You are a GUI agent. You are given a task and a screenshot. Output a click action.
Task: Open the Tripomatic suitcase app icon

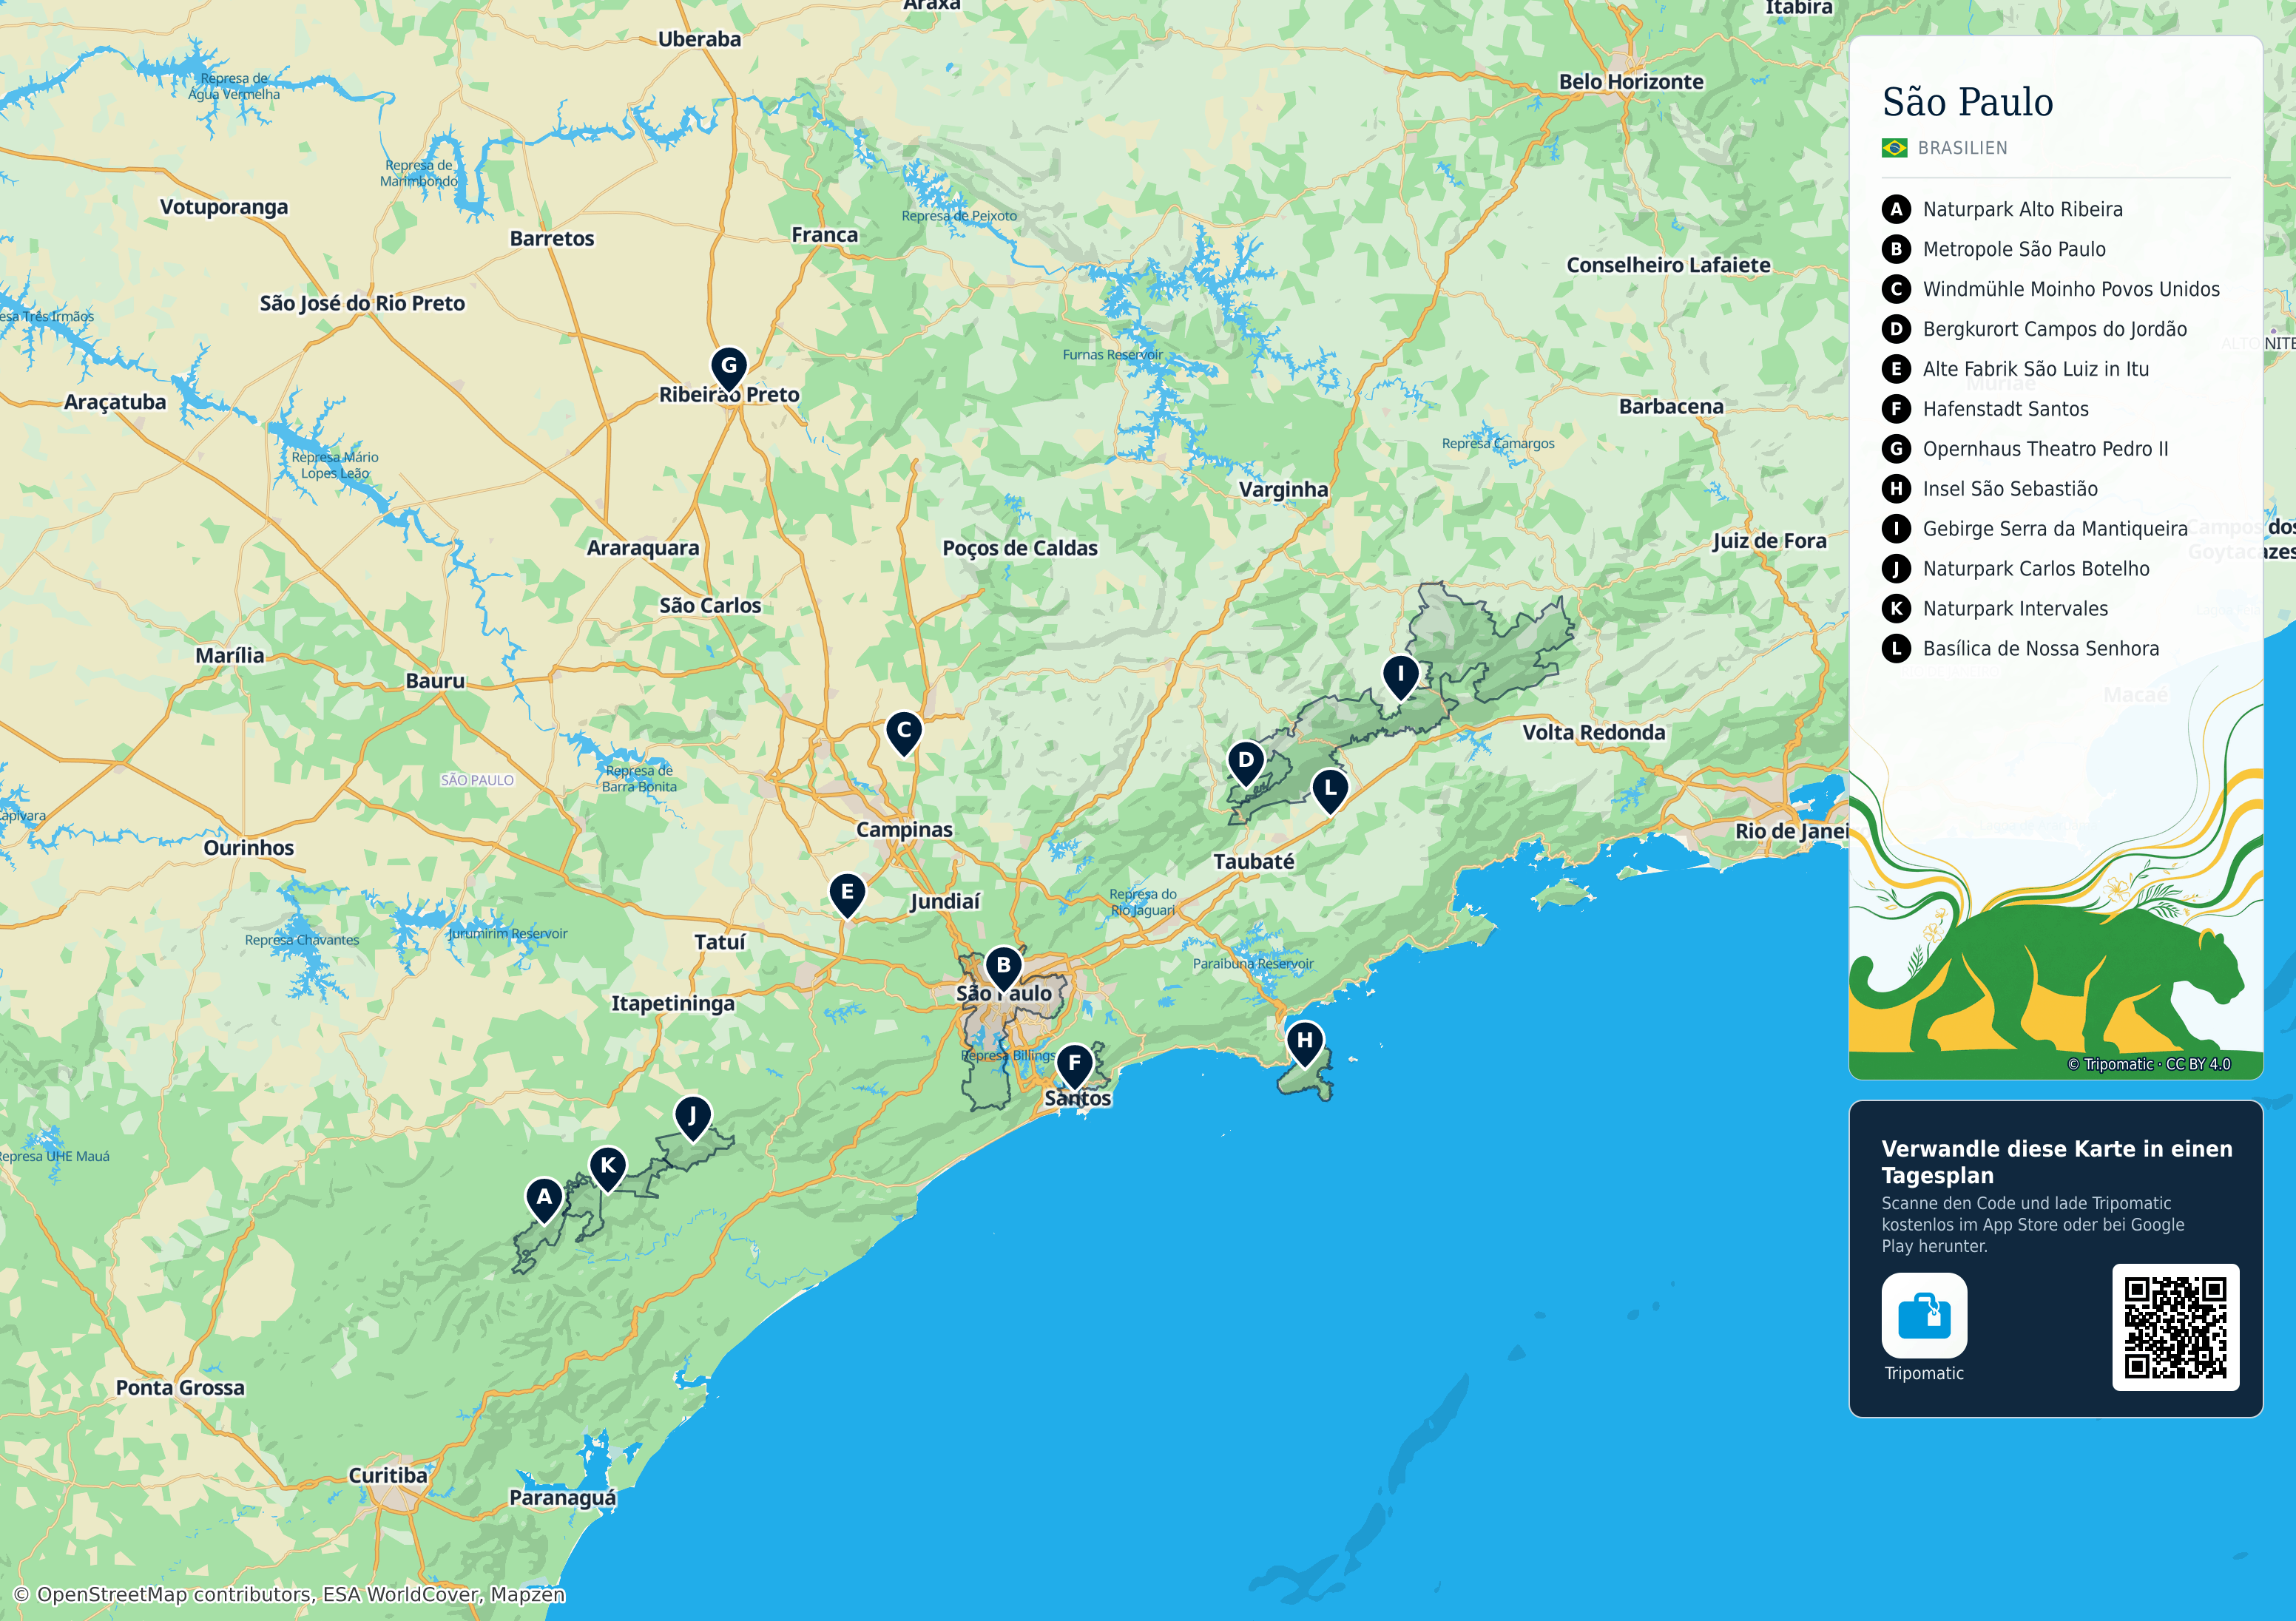click(1924, 1315)
